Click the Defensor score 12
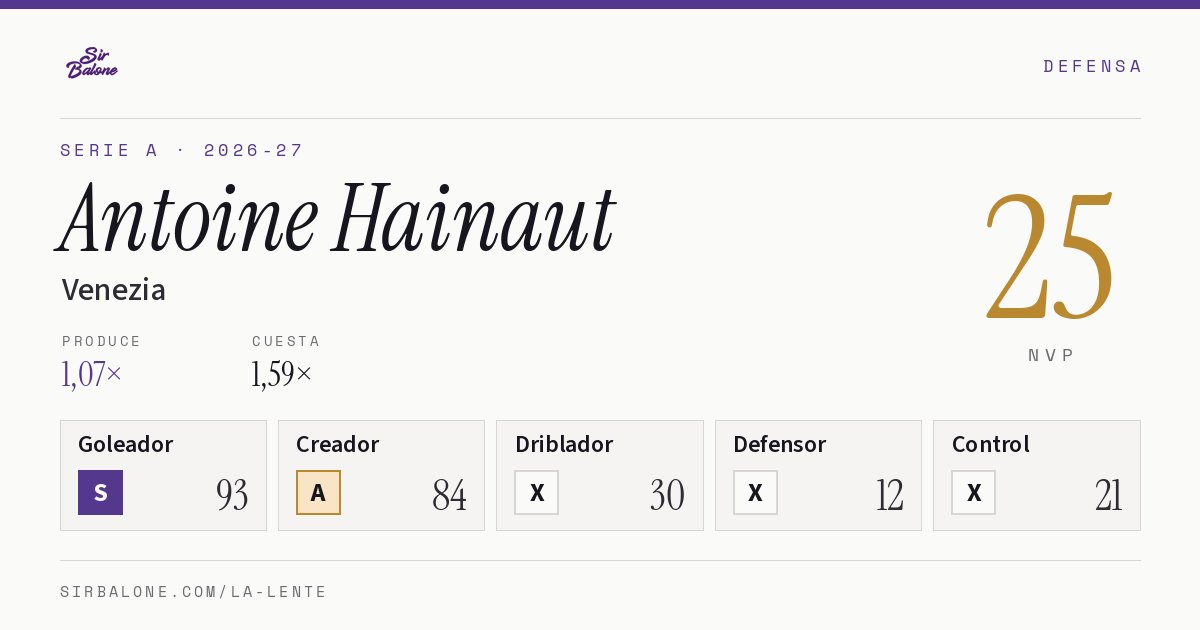The width and height of the screenshot is (1200, 630). tap(889, 495)
